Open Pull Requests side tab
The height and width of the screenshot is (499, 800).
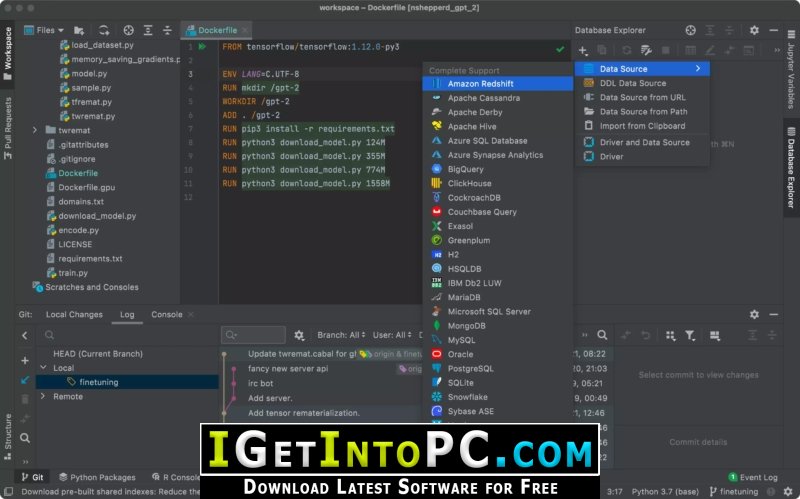(7, 128)
